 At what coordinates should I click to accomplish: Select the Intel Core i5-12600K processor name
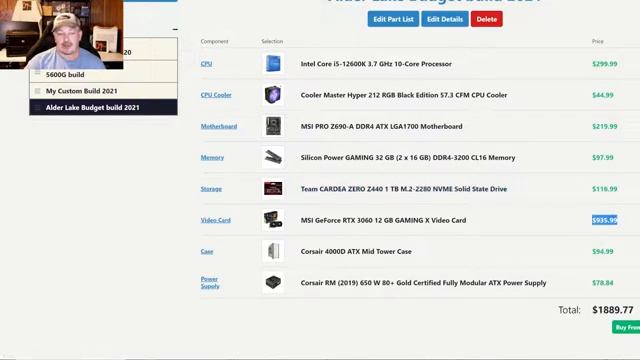pos(376,64)
